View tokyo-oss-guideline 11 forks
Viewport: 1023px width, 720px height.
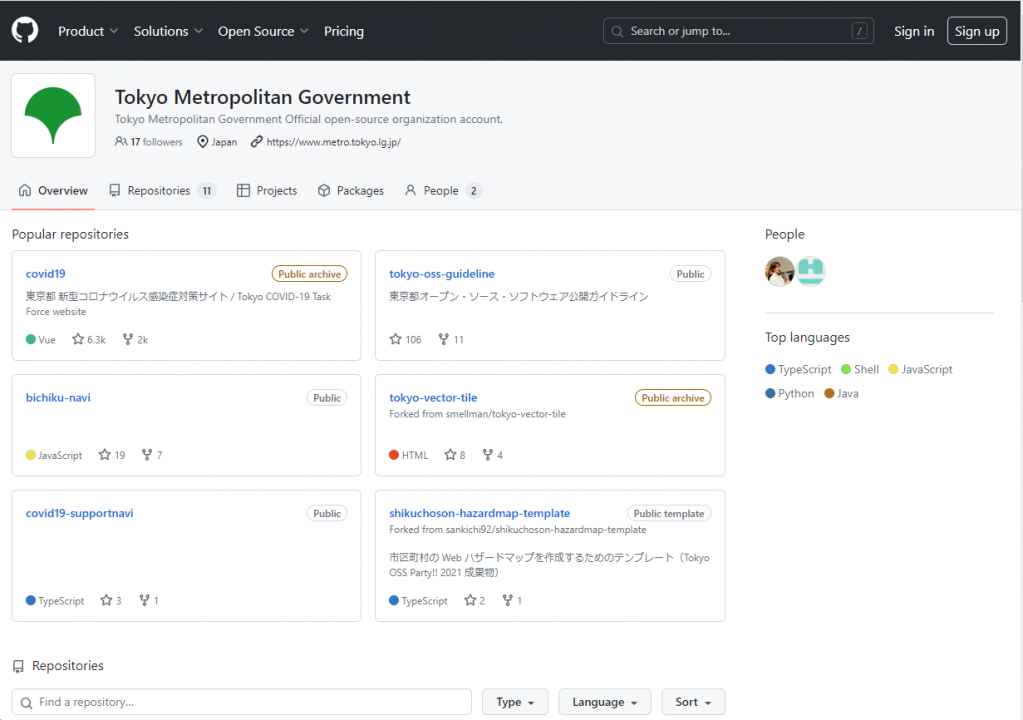(x=451, y=339)
